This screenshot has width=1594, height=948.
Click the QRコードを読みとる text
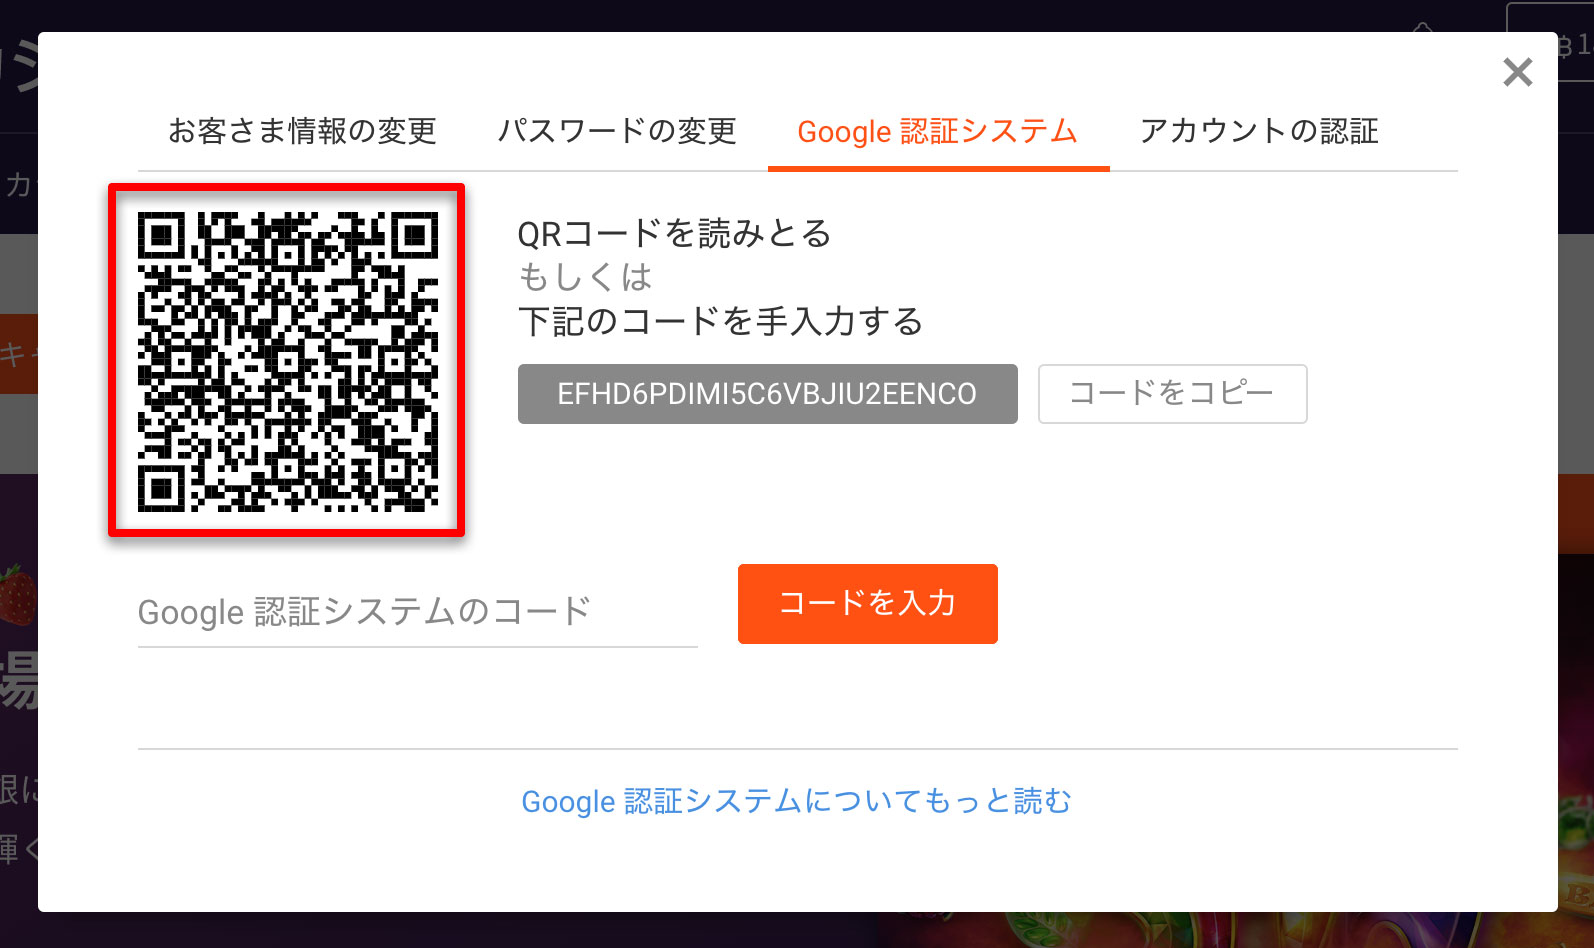click(x=674, y=234)
